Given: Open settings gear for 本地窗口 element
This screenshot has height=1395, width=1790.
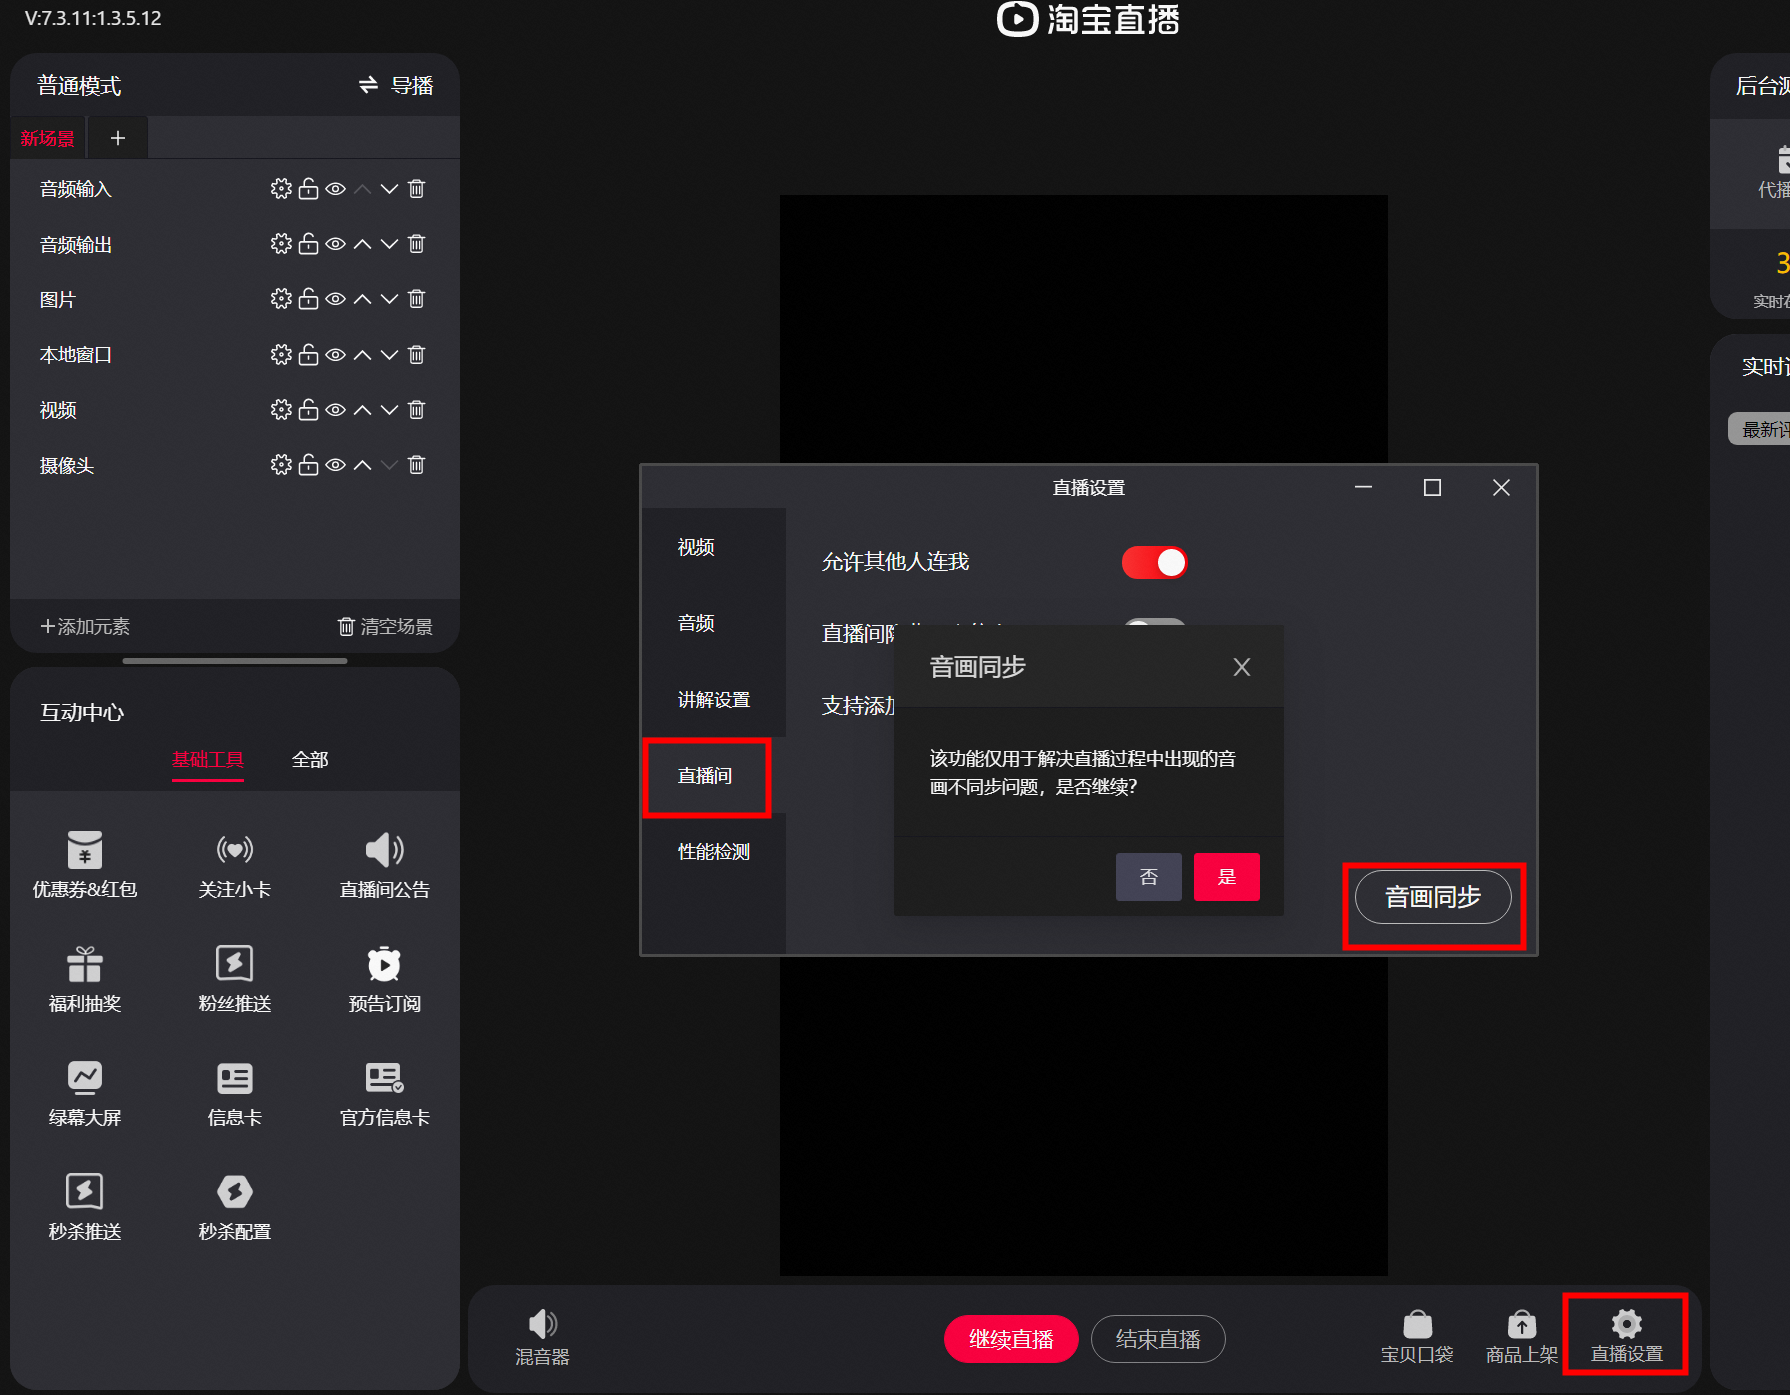Looking at the screenshot, I should (x=281, y=355).
